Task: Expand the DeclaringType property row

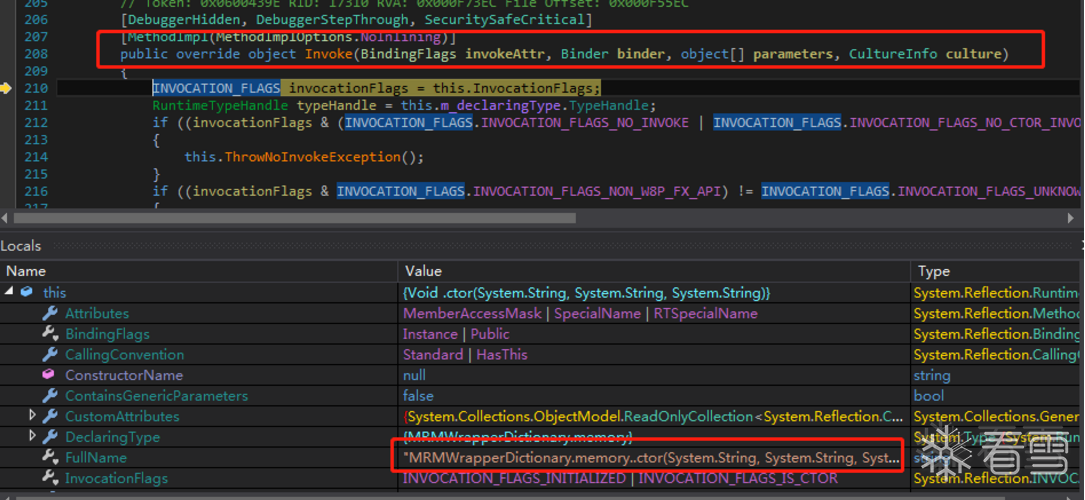Action: click(32, 436)
